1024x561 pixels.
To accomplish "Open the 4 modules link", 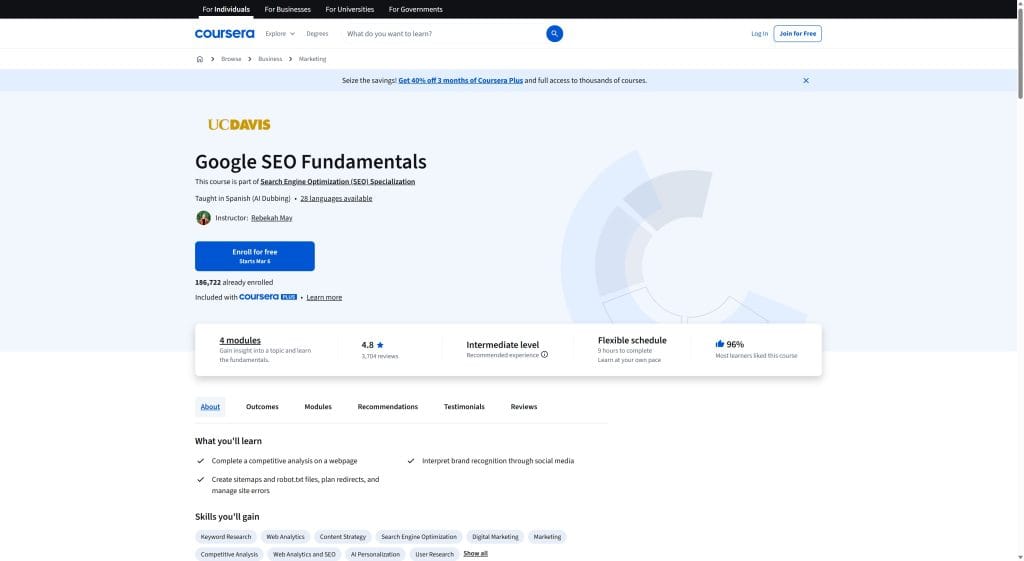I will (240, 340).
